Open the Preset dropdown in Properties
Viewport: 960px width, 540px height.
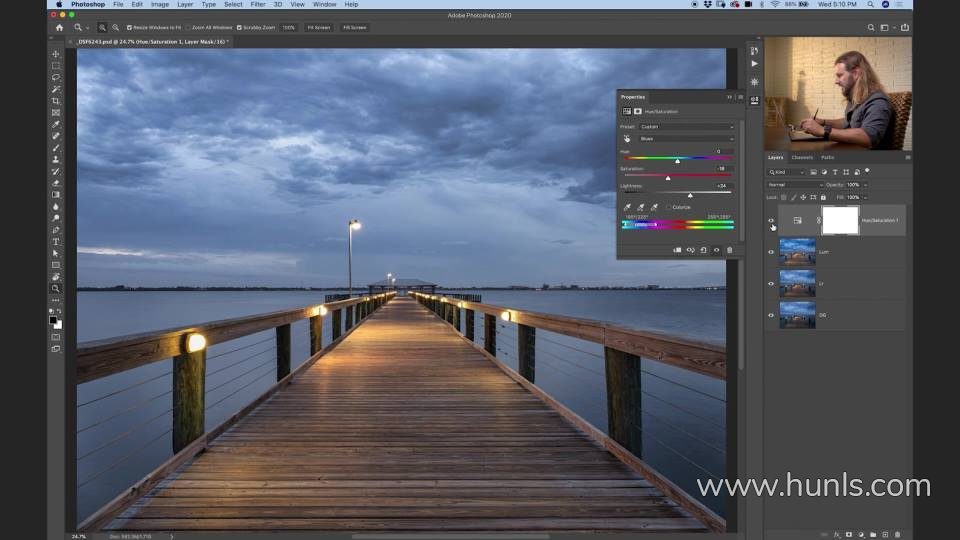tap(686, 127)
